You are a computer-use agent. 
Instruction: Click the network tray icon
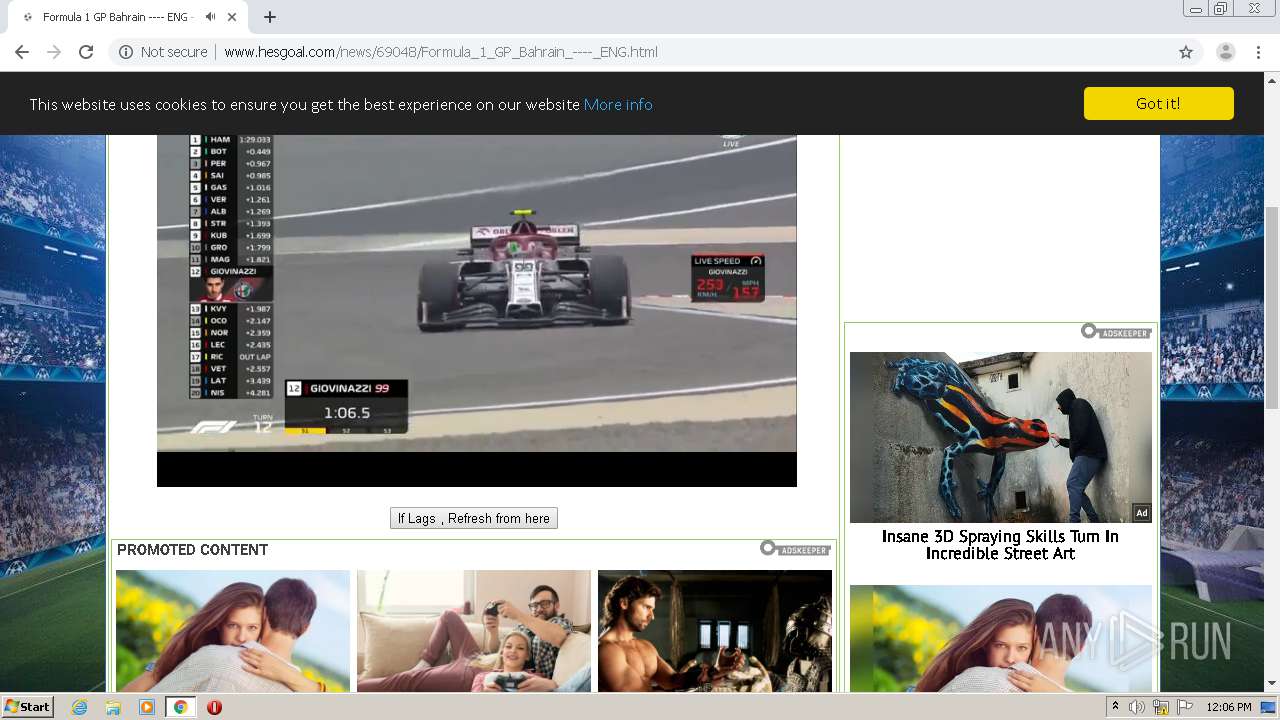(1161, 707)
